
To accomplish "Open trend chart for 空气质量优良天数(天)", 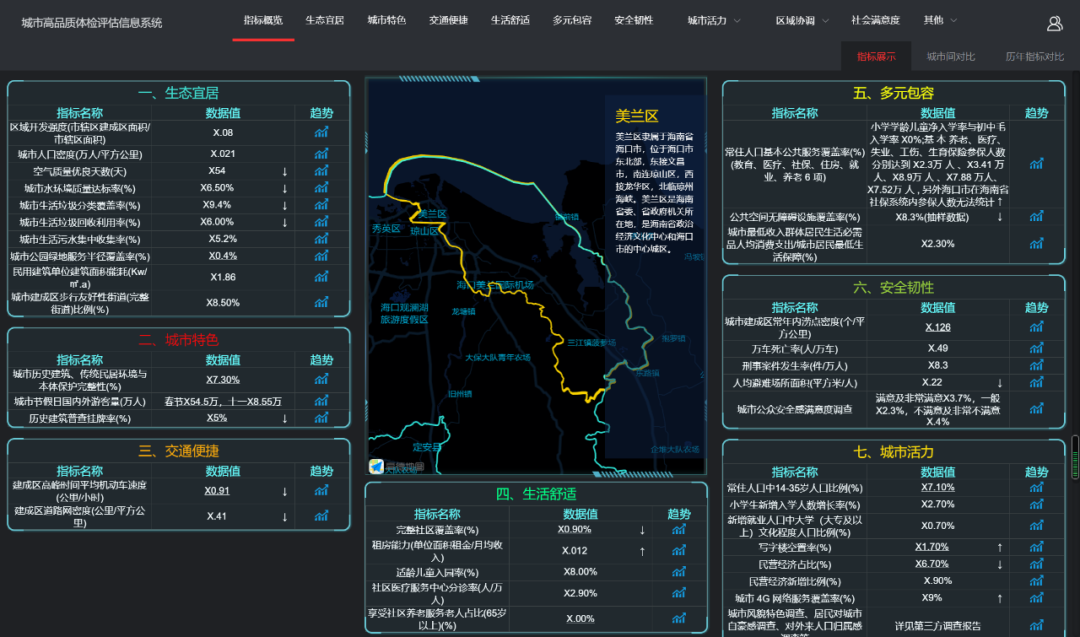I will pos(321,171).
